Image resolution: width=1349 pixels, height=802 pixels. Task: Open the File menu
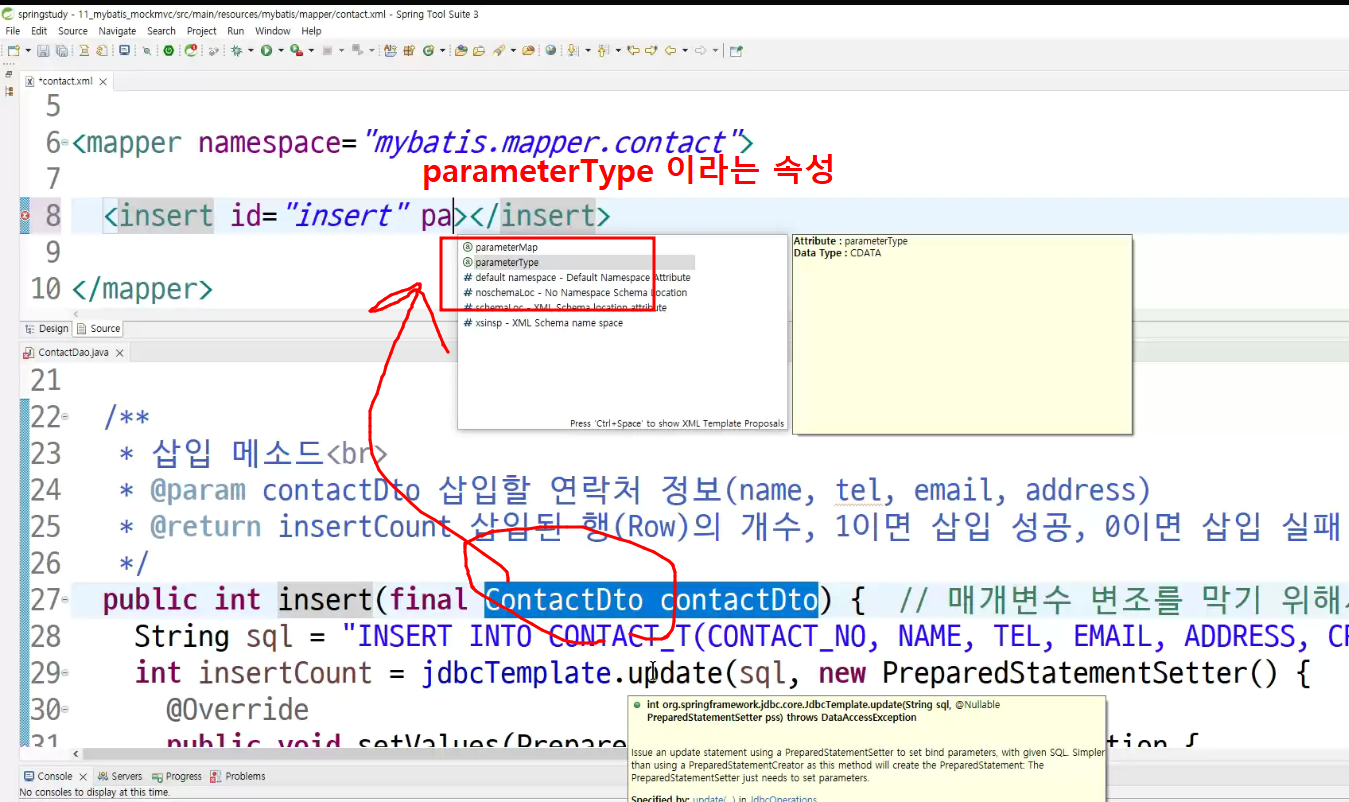tap(13, 31)
